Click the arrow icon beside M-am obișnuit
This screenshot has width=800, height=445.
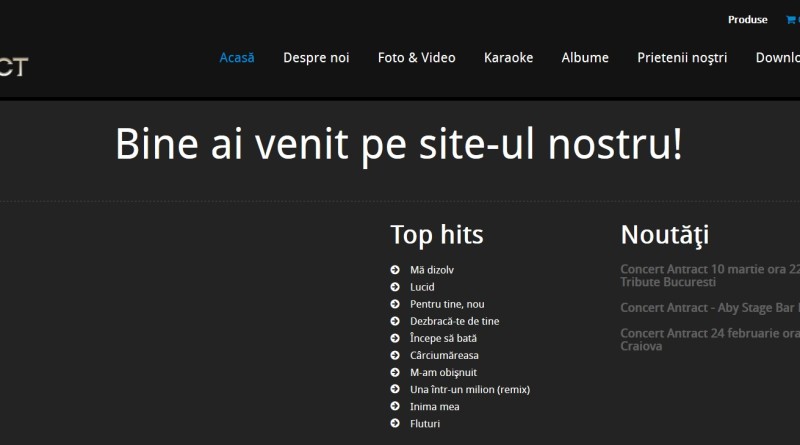(x=395, y=372)
